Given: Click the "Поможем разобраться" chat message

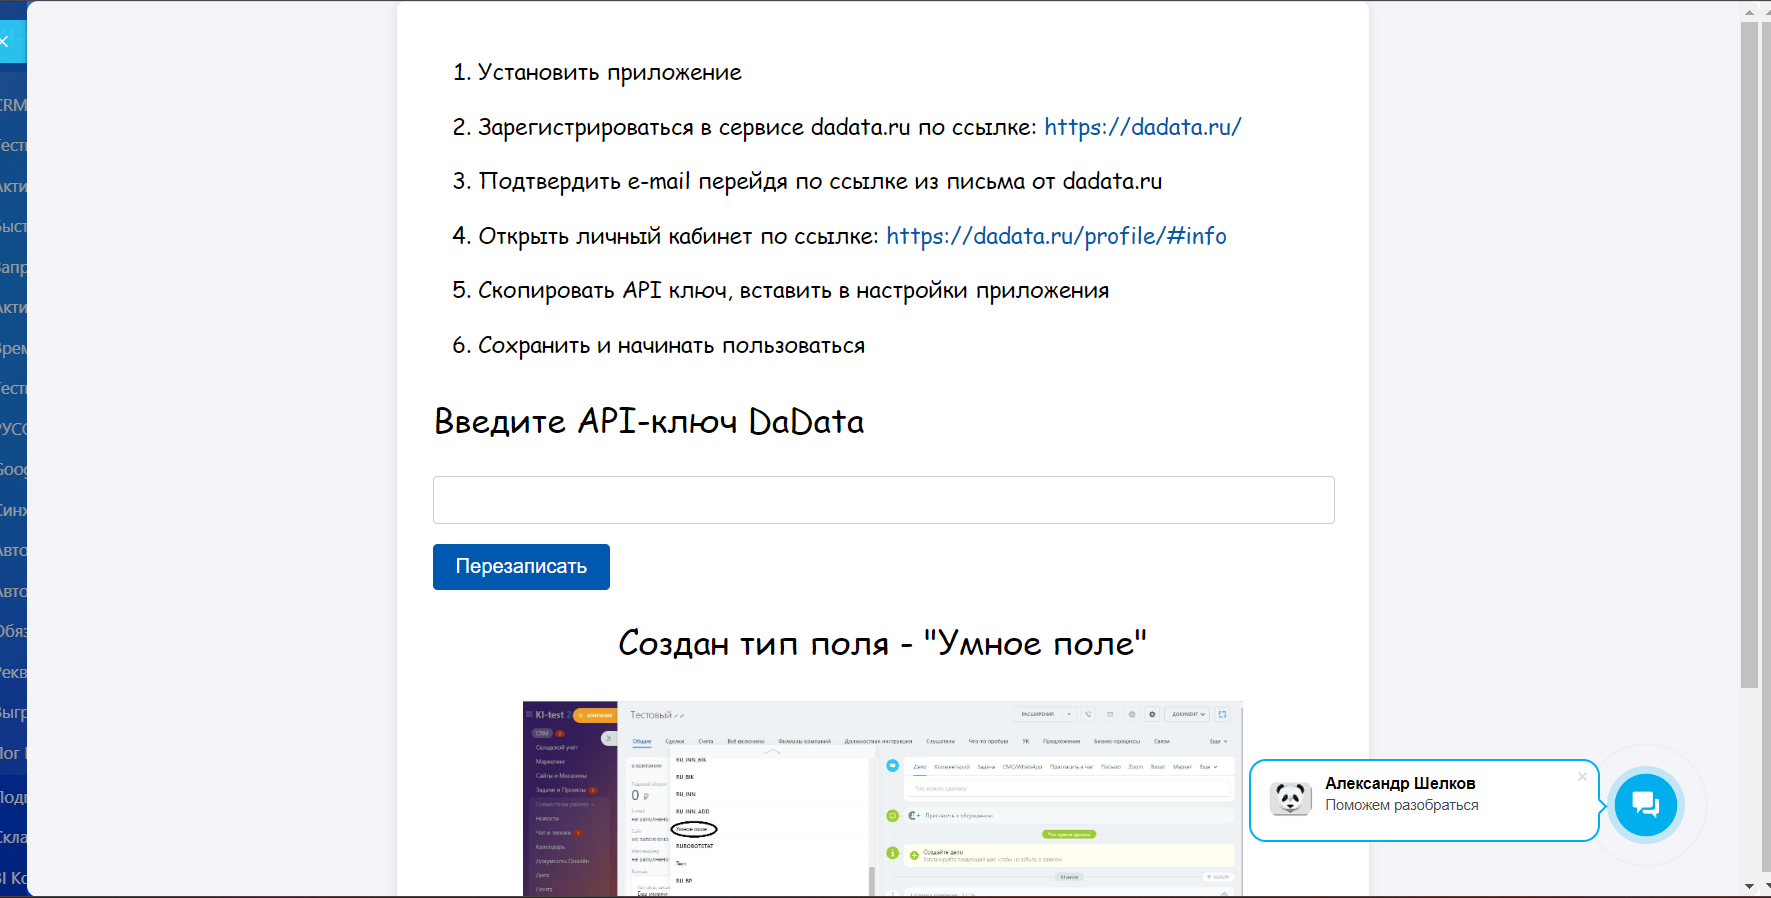Looking at the screenshot, I should (1402, 805).
